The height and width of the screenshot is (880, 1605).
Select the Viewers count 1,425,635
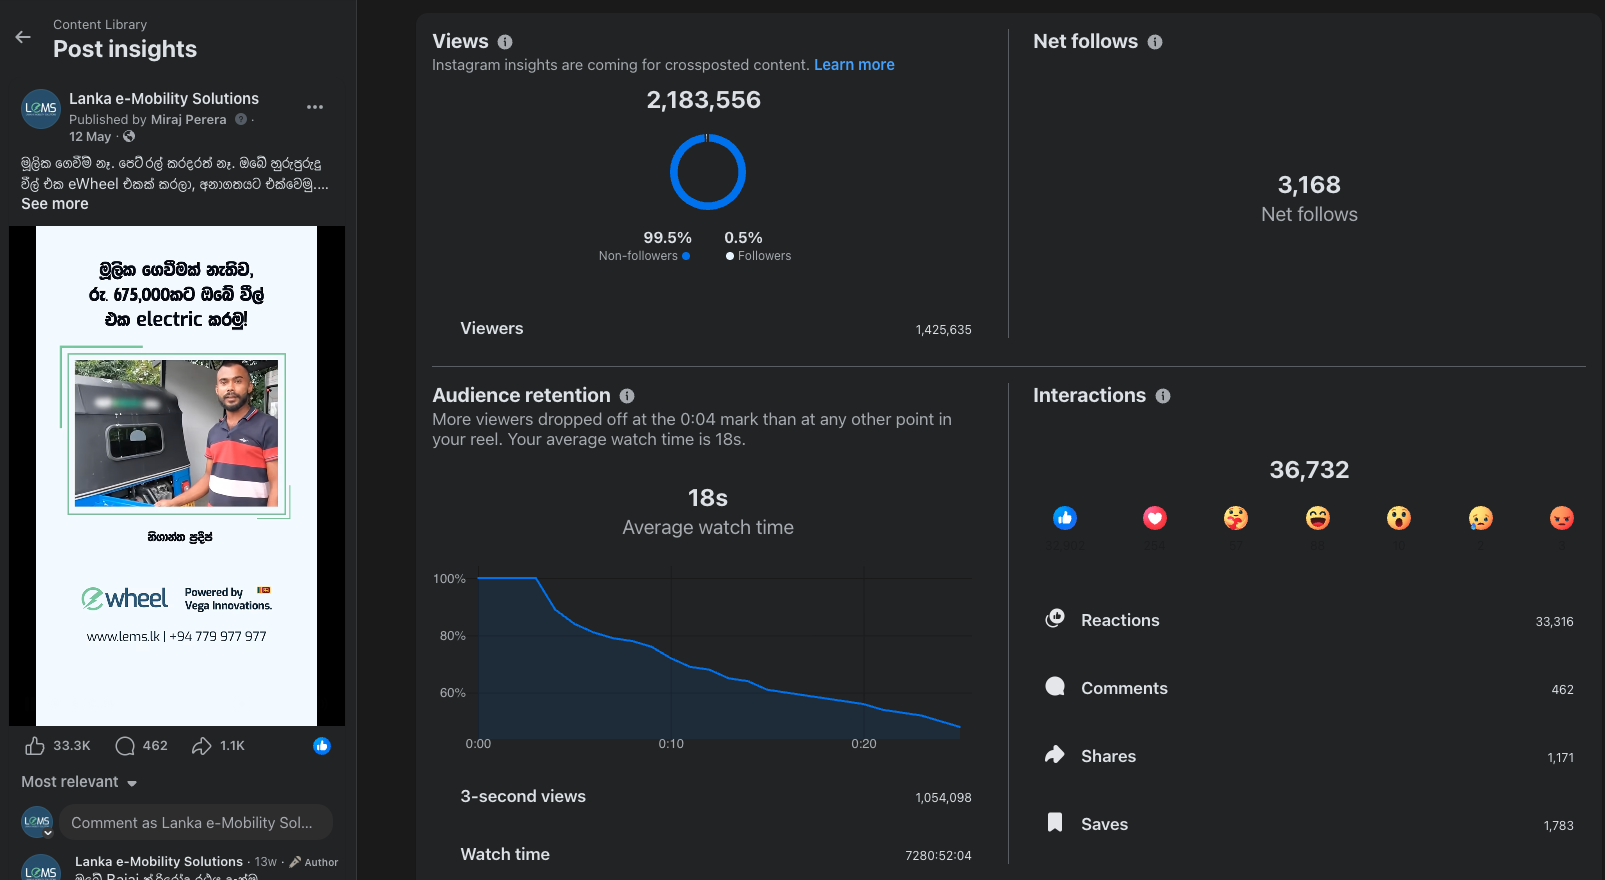(943, 330)
